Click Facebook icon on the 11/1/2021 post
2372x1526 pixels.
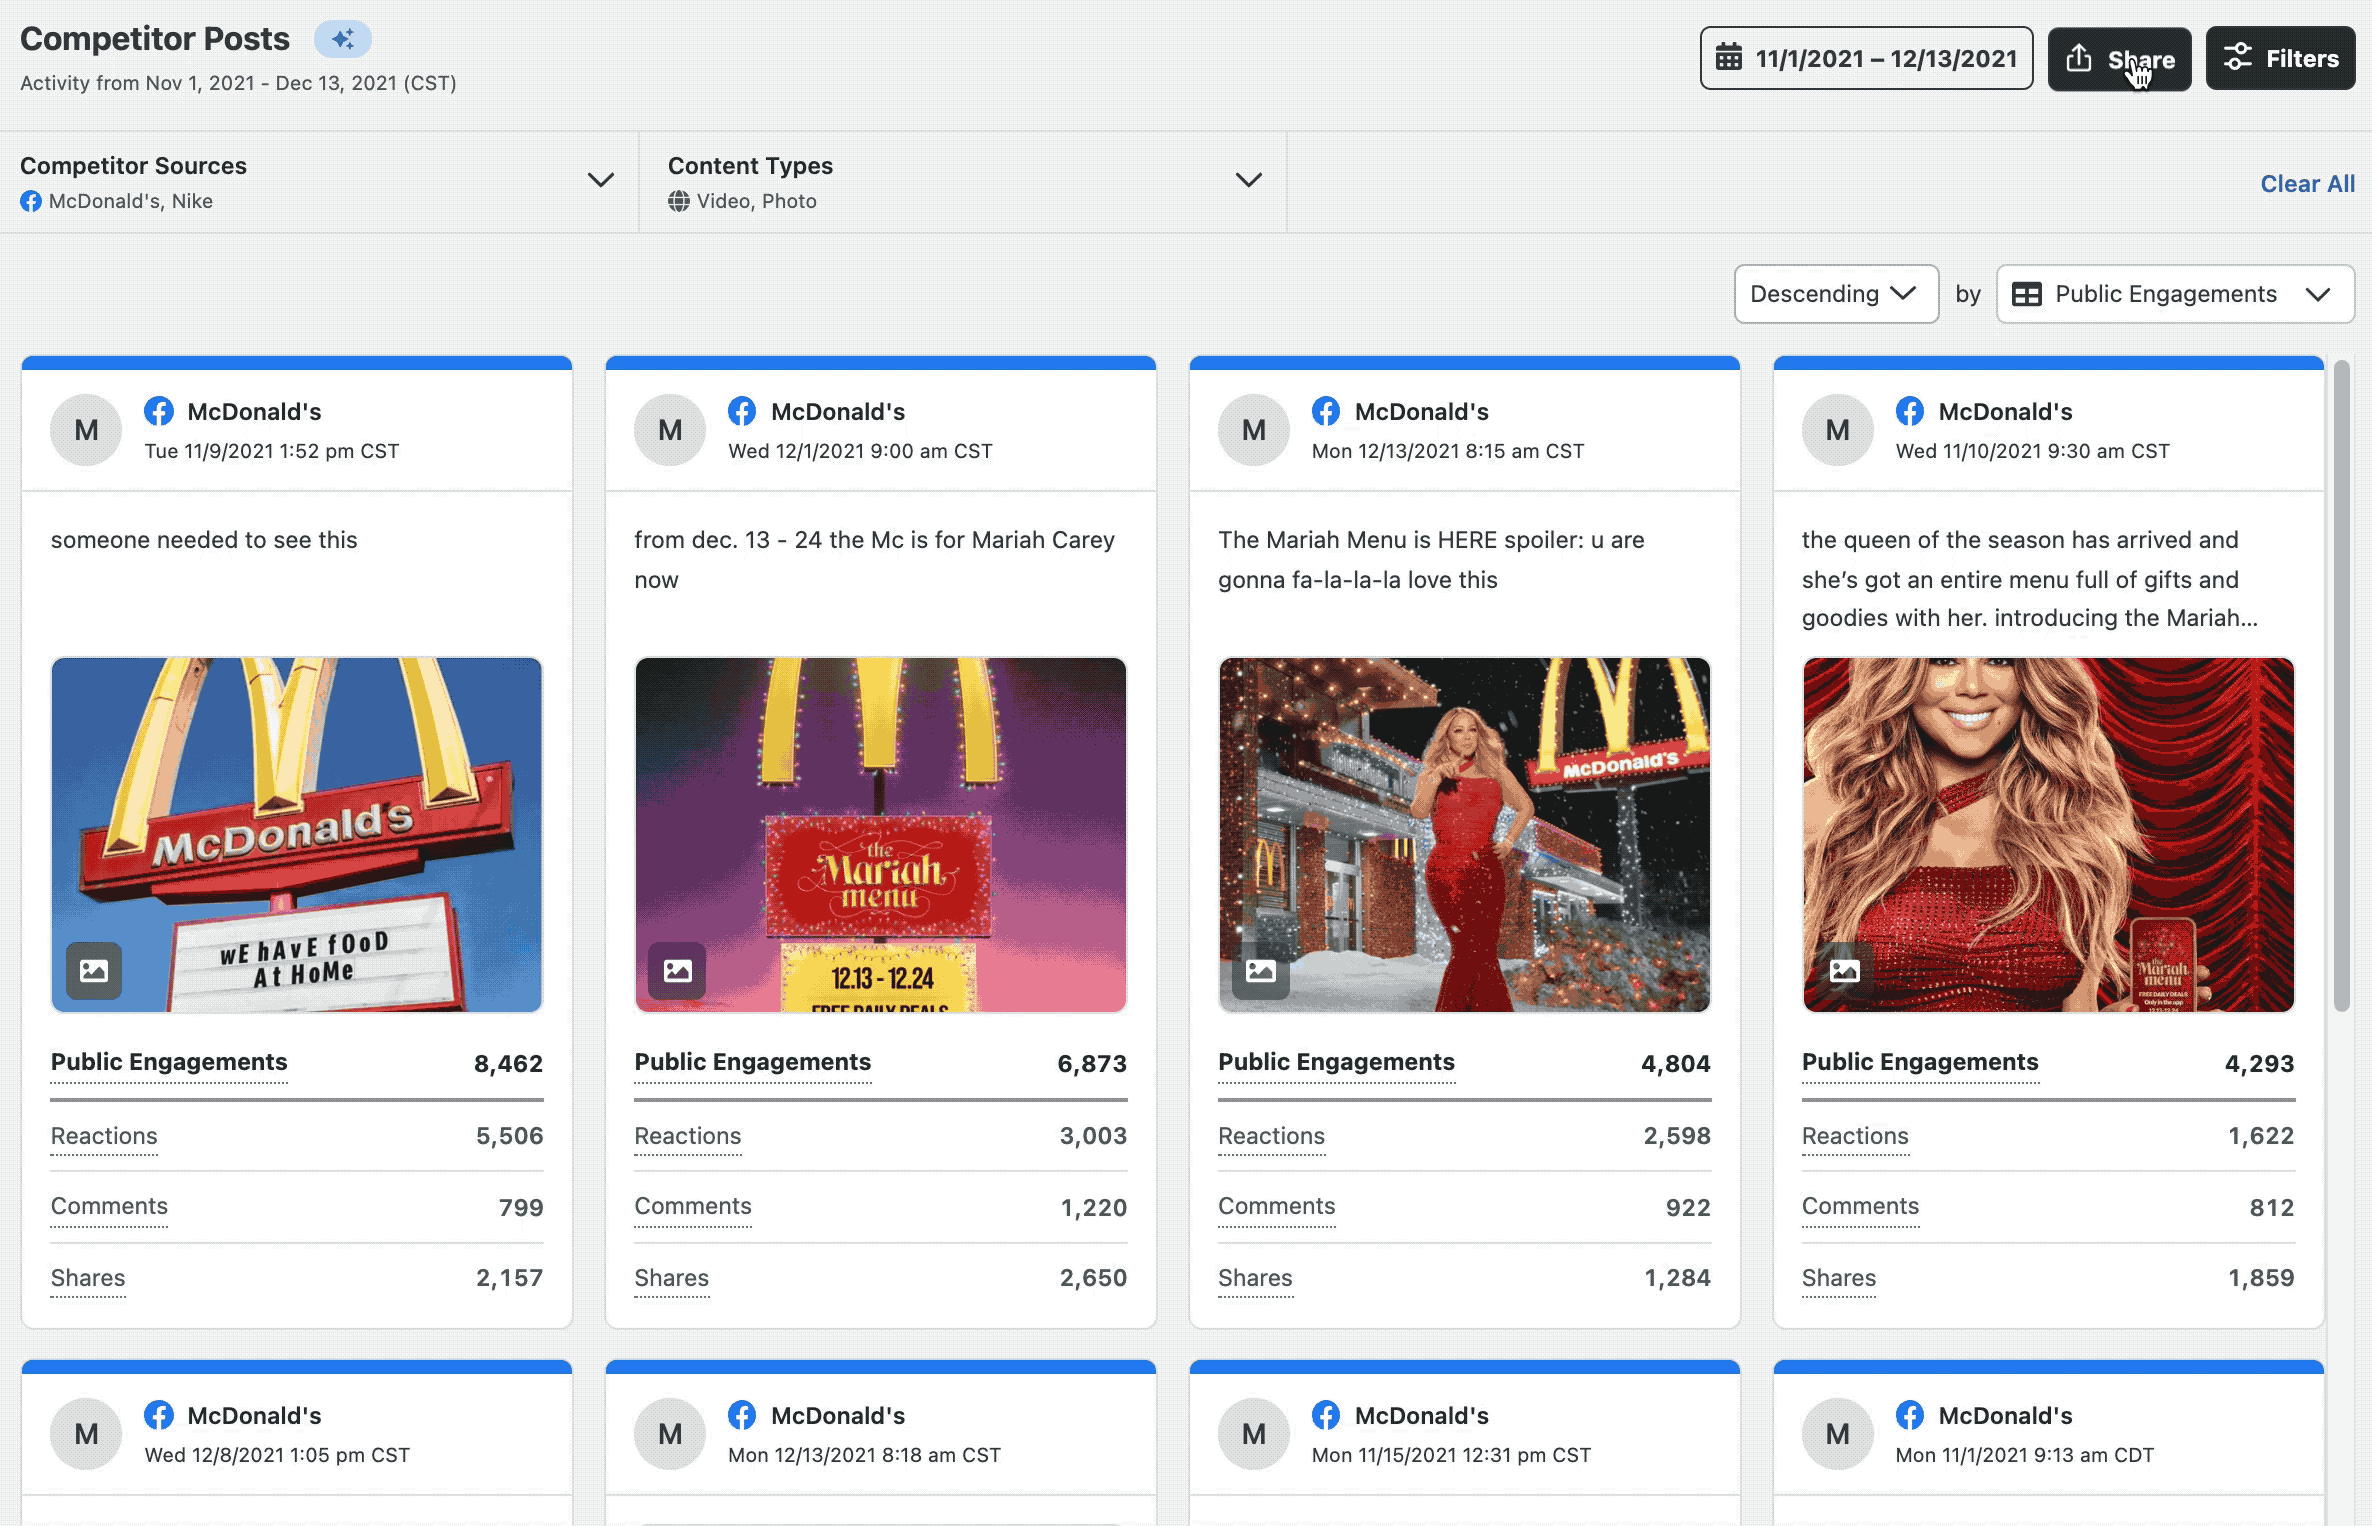pos(1910,1415)
